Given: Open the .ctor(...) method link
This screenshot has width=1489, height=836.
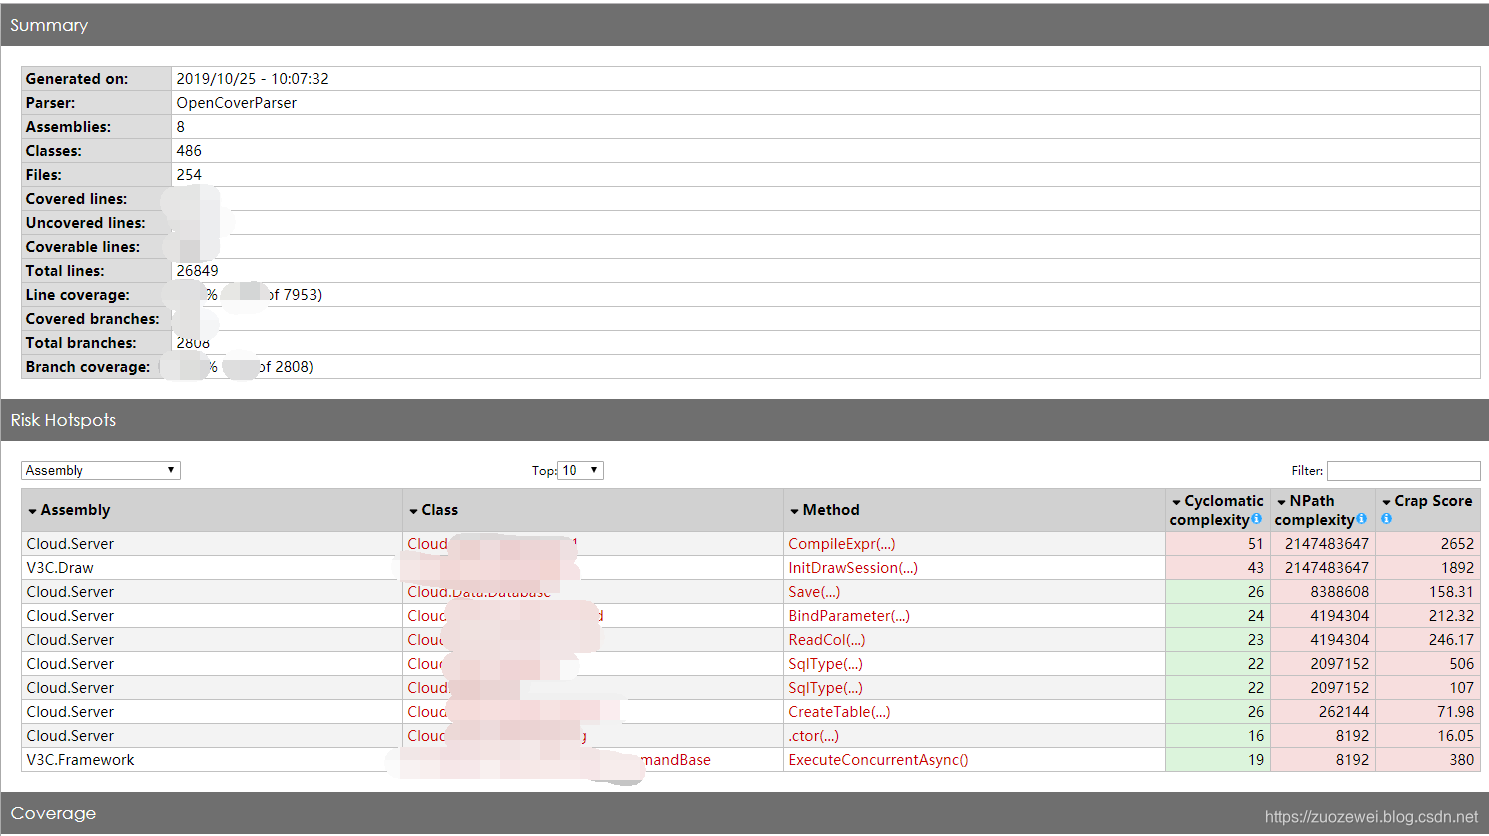Looking at the screenshot, I should coord(813,736).
